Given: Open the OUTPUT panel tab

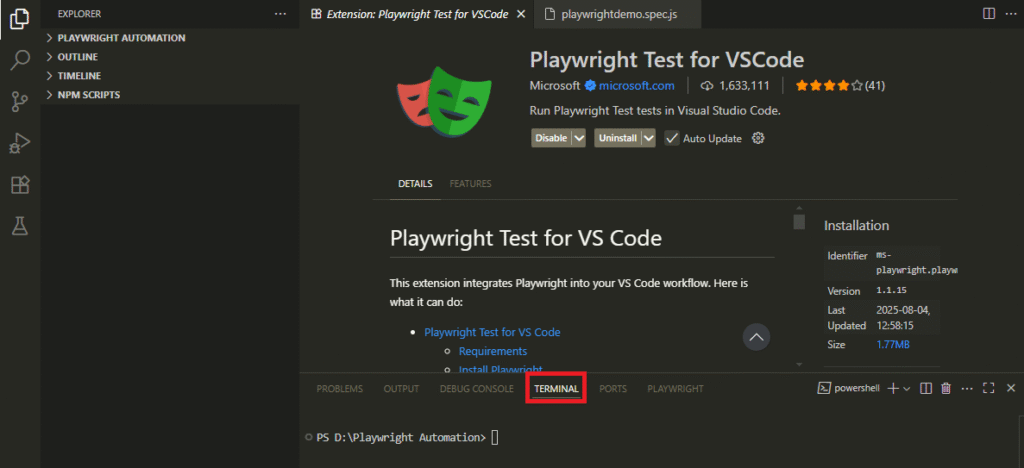Looking at the screenshot, I should click(401, 388).
